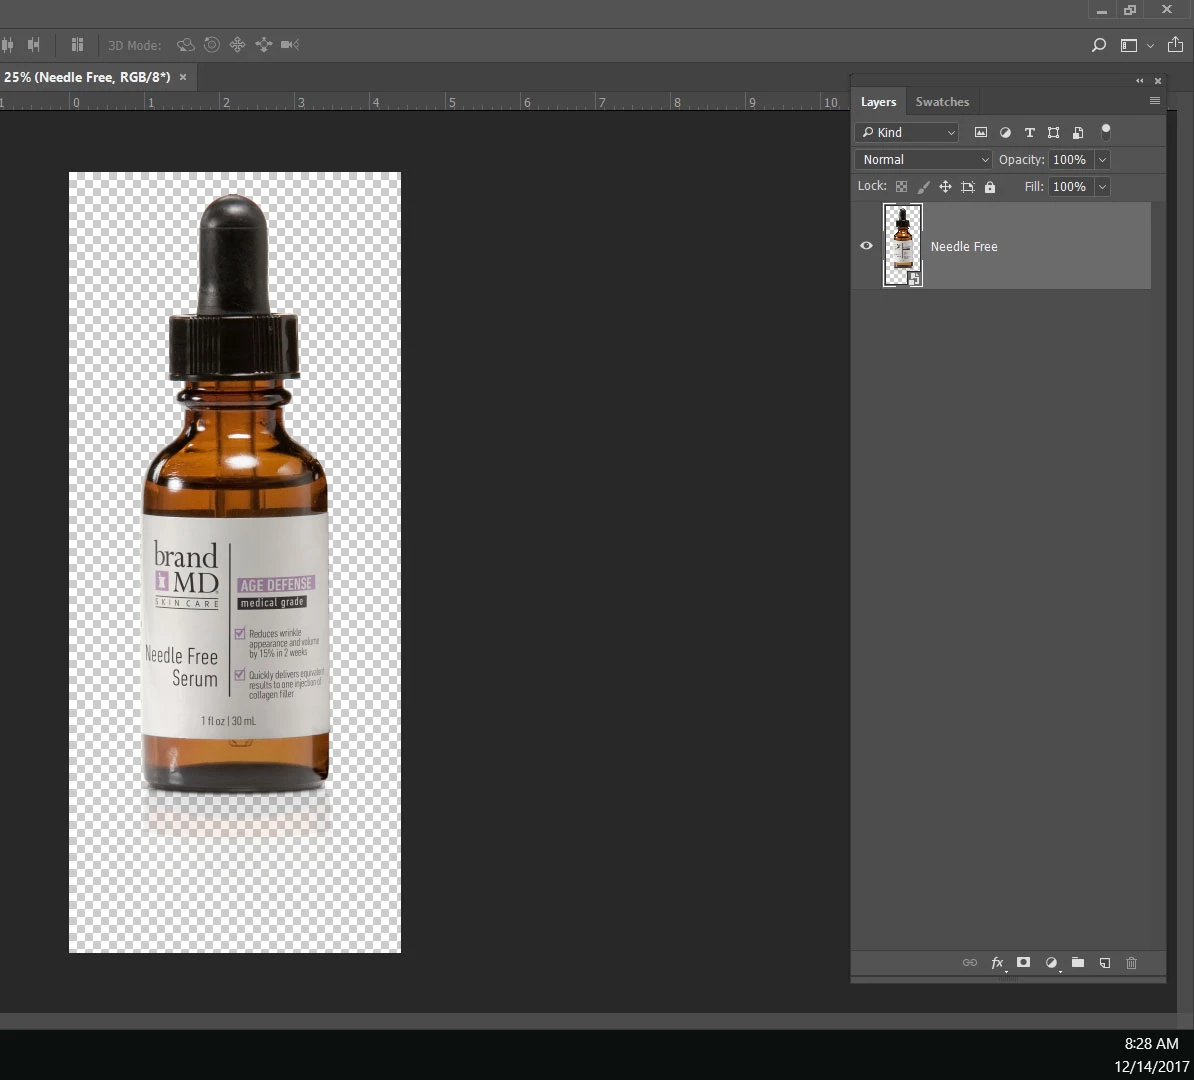Click the add layer style fx icon
Screen dimensions: 1194x1080
pyautogui.click(x=998, y=963)
